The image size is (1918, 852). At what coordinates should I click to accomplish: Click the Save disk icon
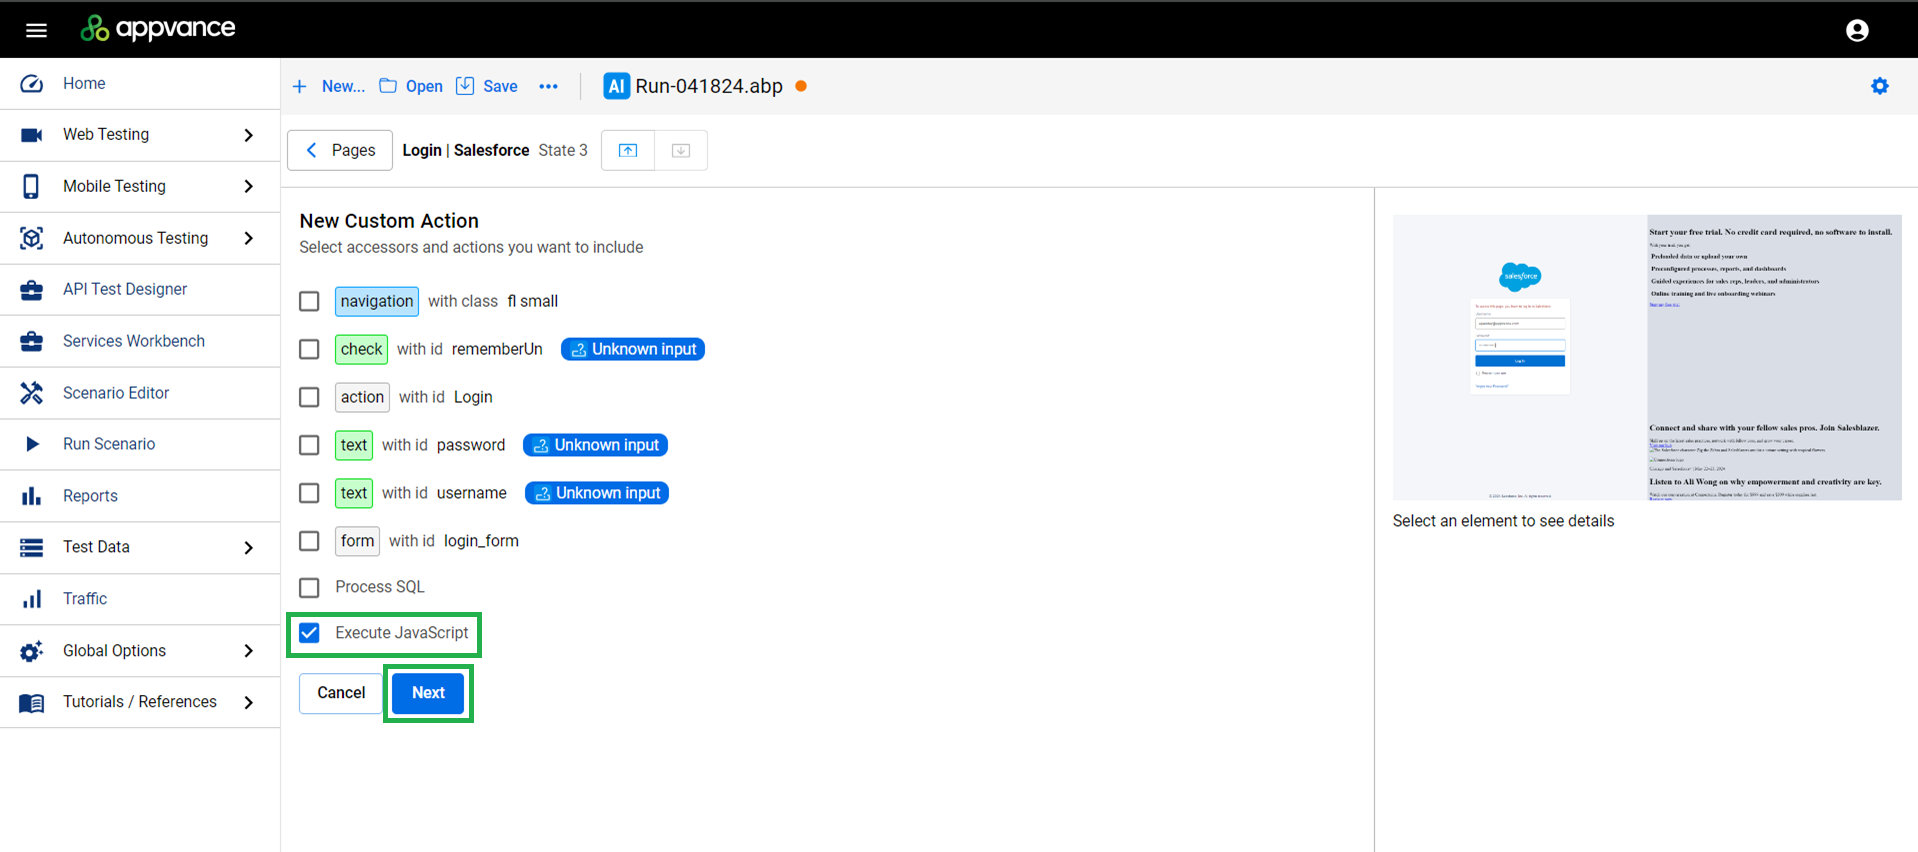465,86
